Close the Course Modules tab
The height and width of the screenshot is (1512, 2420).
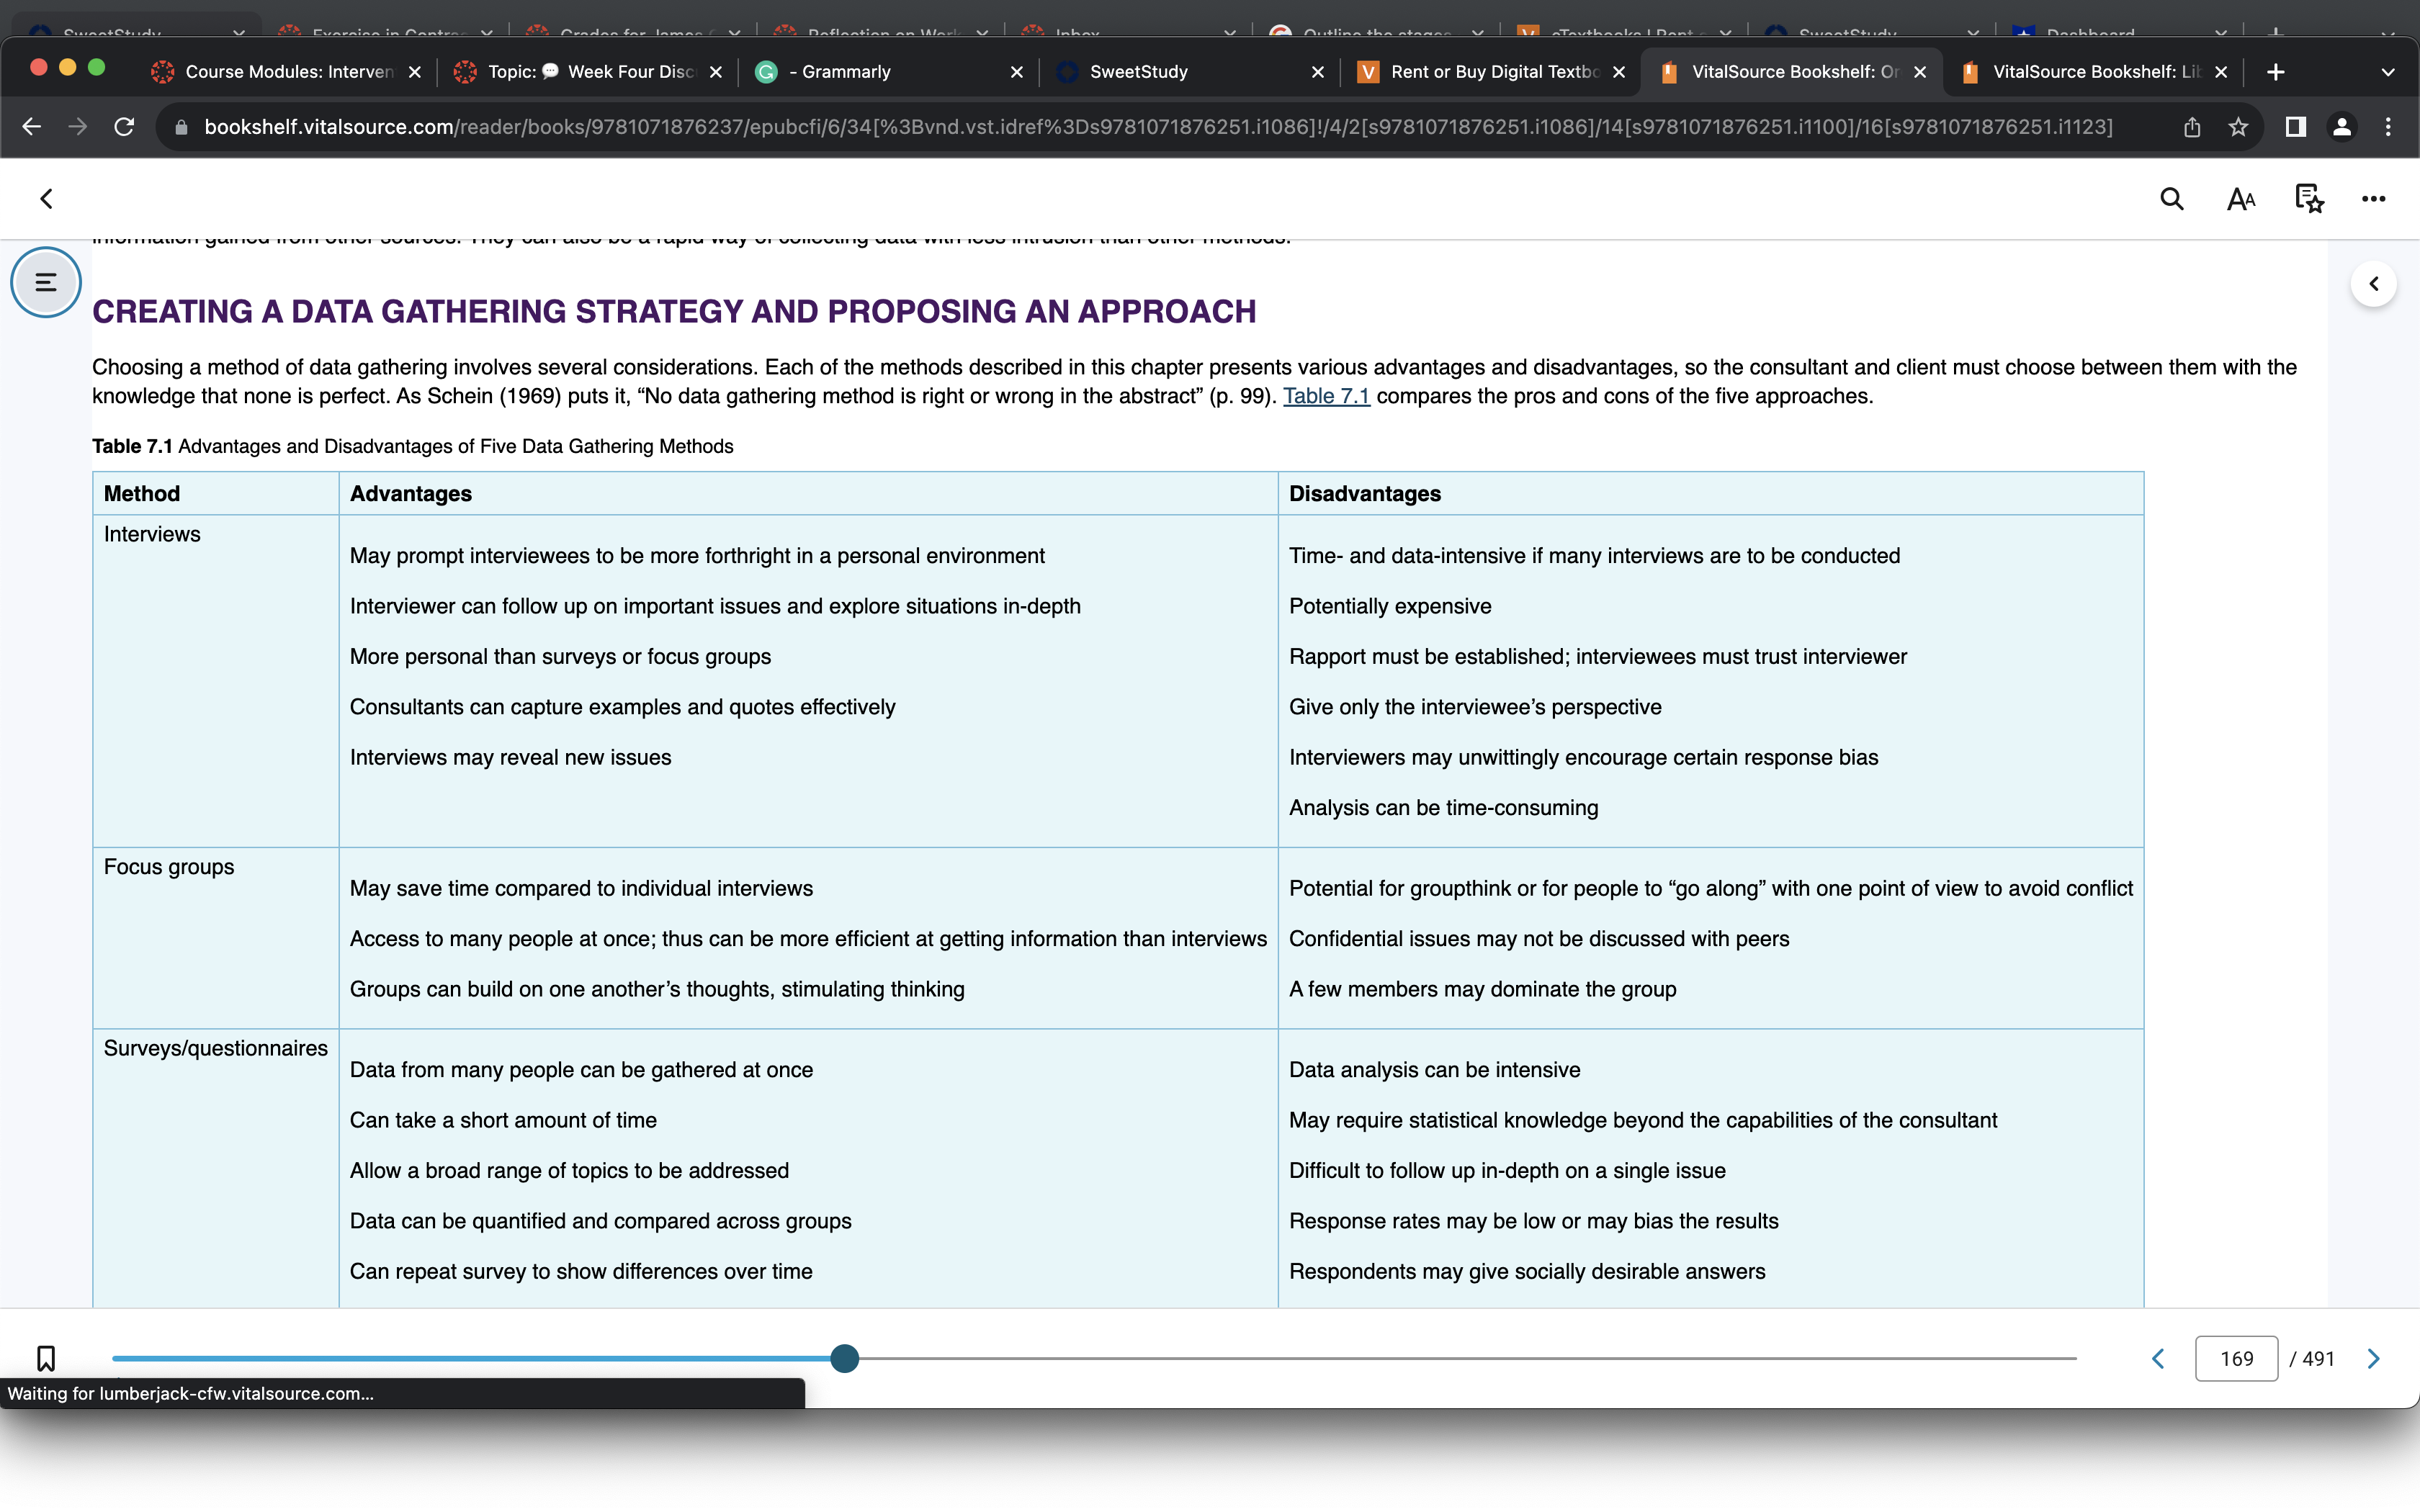click(415, 72)
